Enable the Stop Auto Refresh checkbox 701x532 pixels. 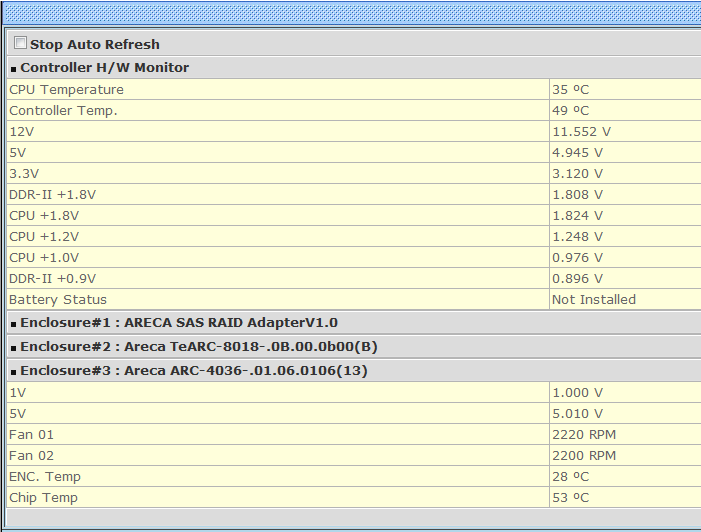[20, 44]
